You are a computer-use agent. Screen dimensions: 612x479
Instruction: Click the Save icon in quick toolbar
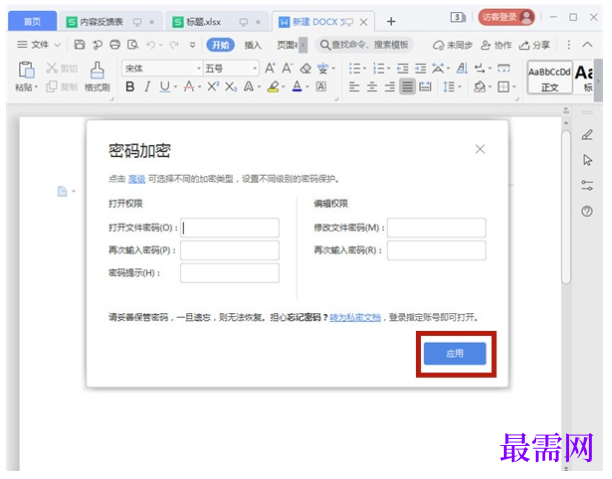coord(79,45)
